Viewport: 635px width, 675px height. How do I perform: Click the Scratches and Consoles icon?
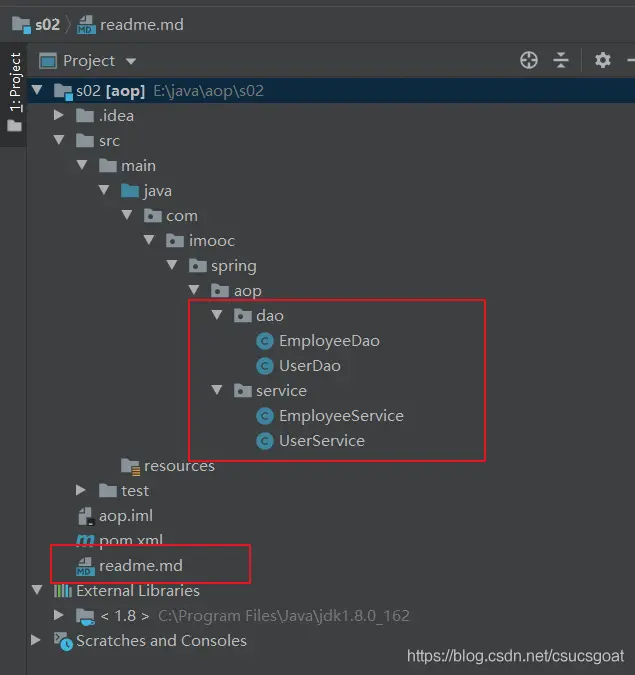pos(63,641)
